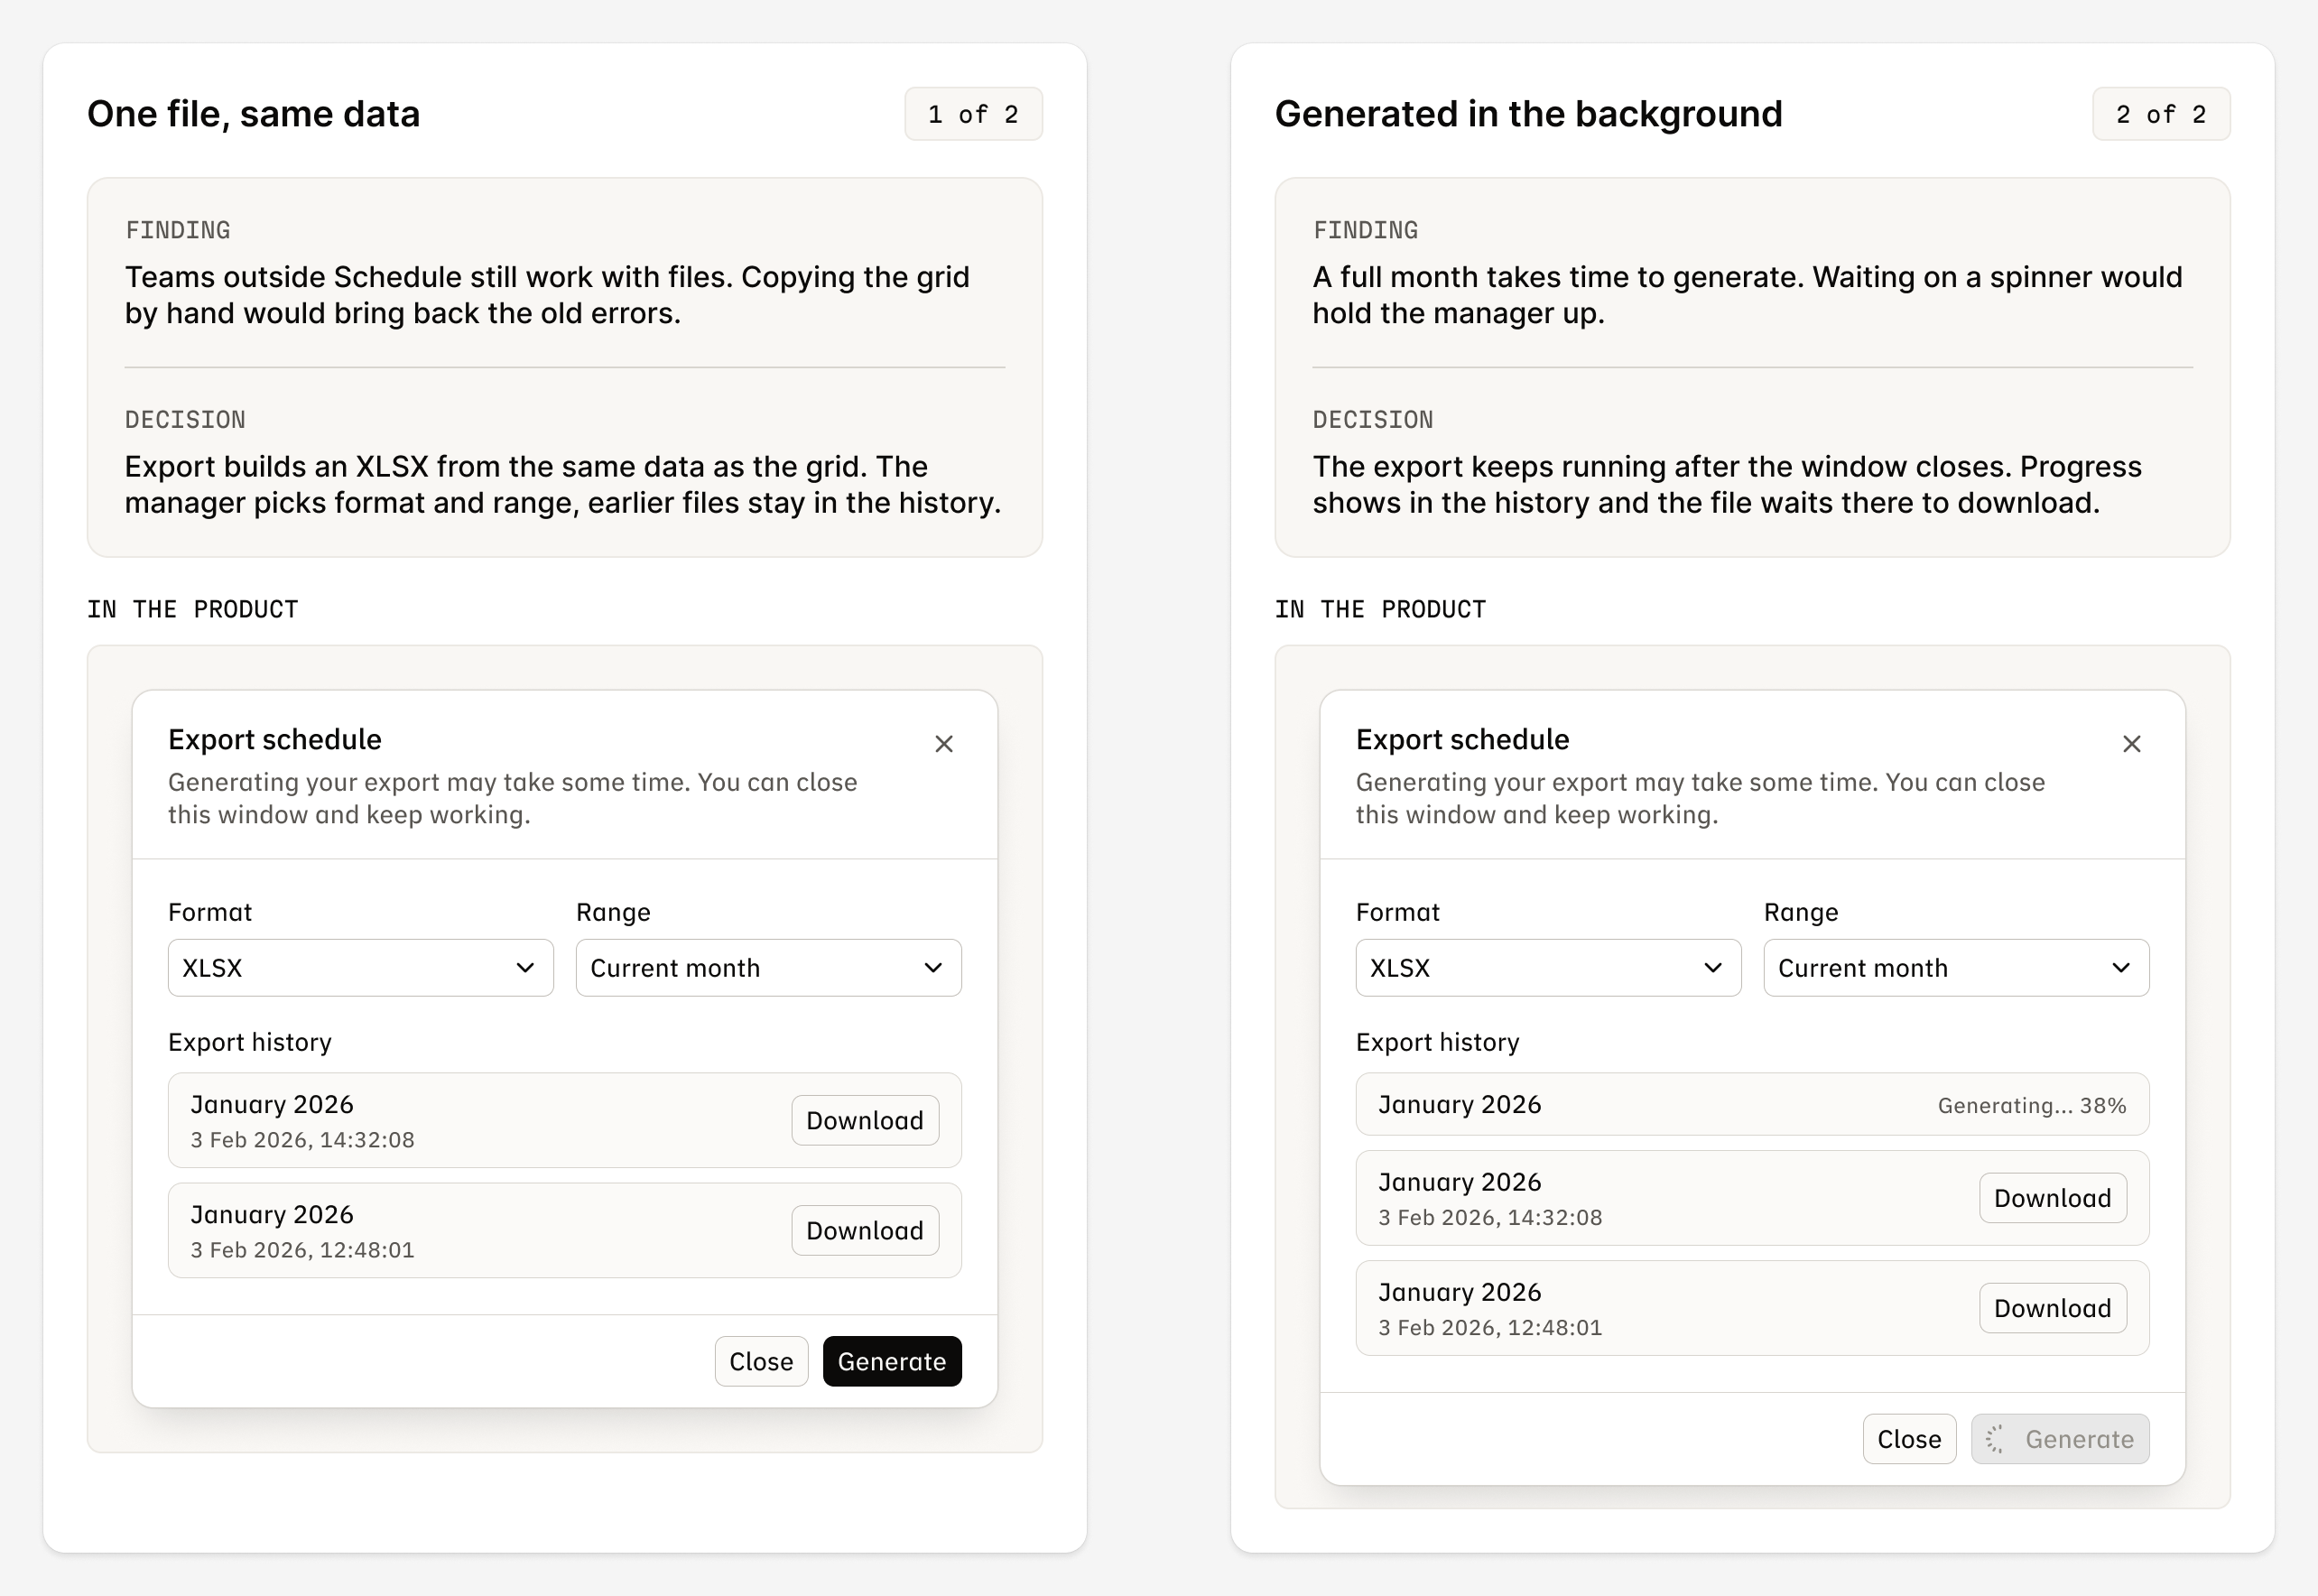The width and height of the screenshot is (2318, 1596).
Task: Click the '2 of 2' page badge
Action: 2161,114
